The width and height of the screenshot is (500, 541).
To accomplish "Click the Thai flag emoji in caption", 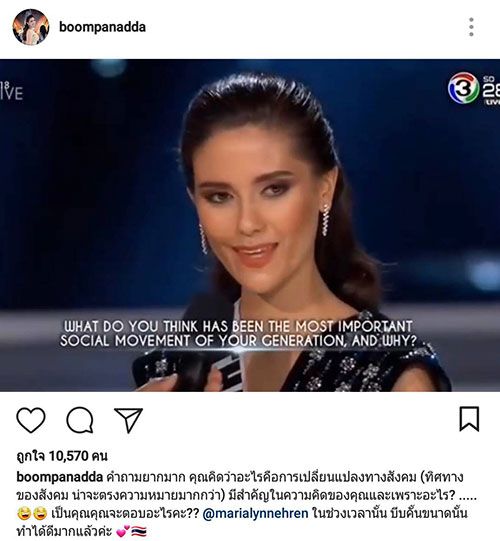I will click(x=139, y=531).
